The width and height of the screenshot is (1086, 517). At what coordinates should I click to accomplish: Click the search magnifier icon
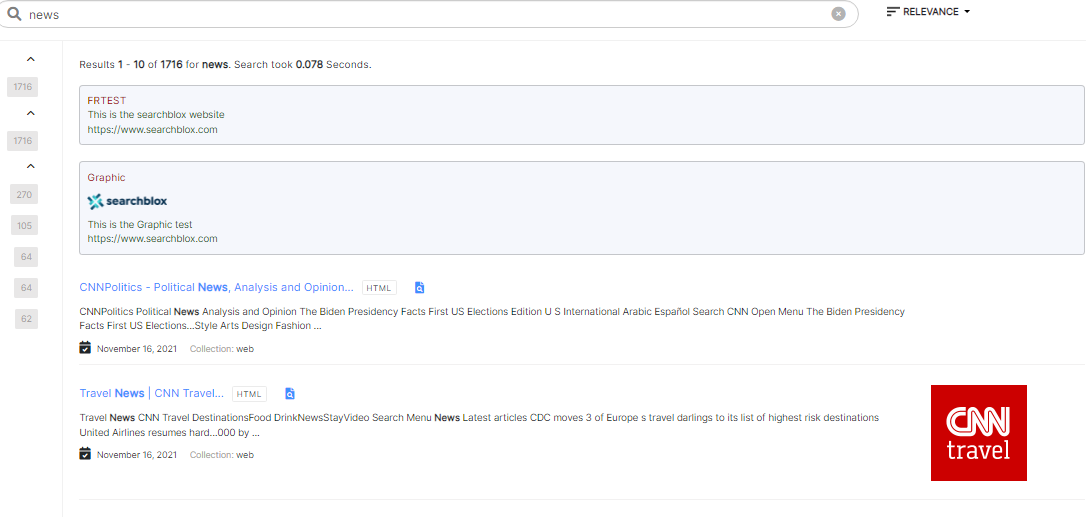click(14, 14)
